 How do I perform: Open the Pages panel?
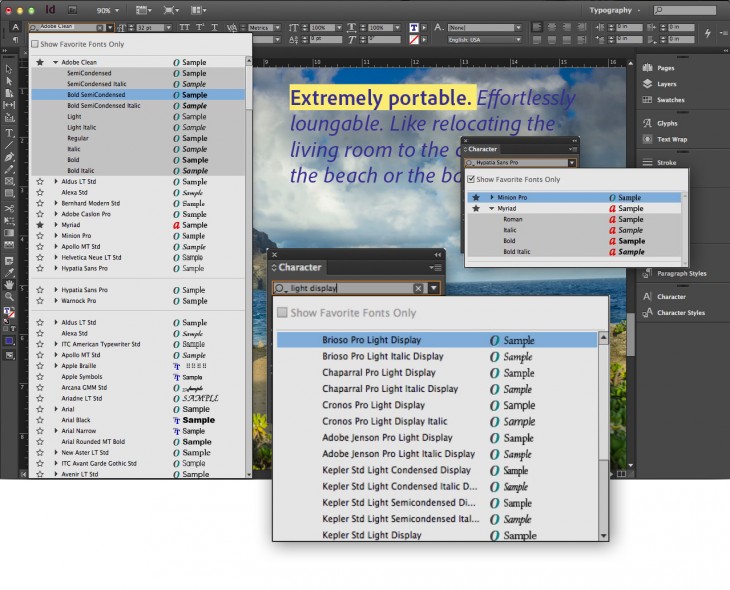point(659,68)
